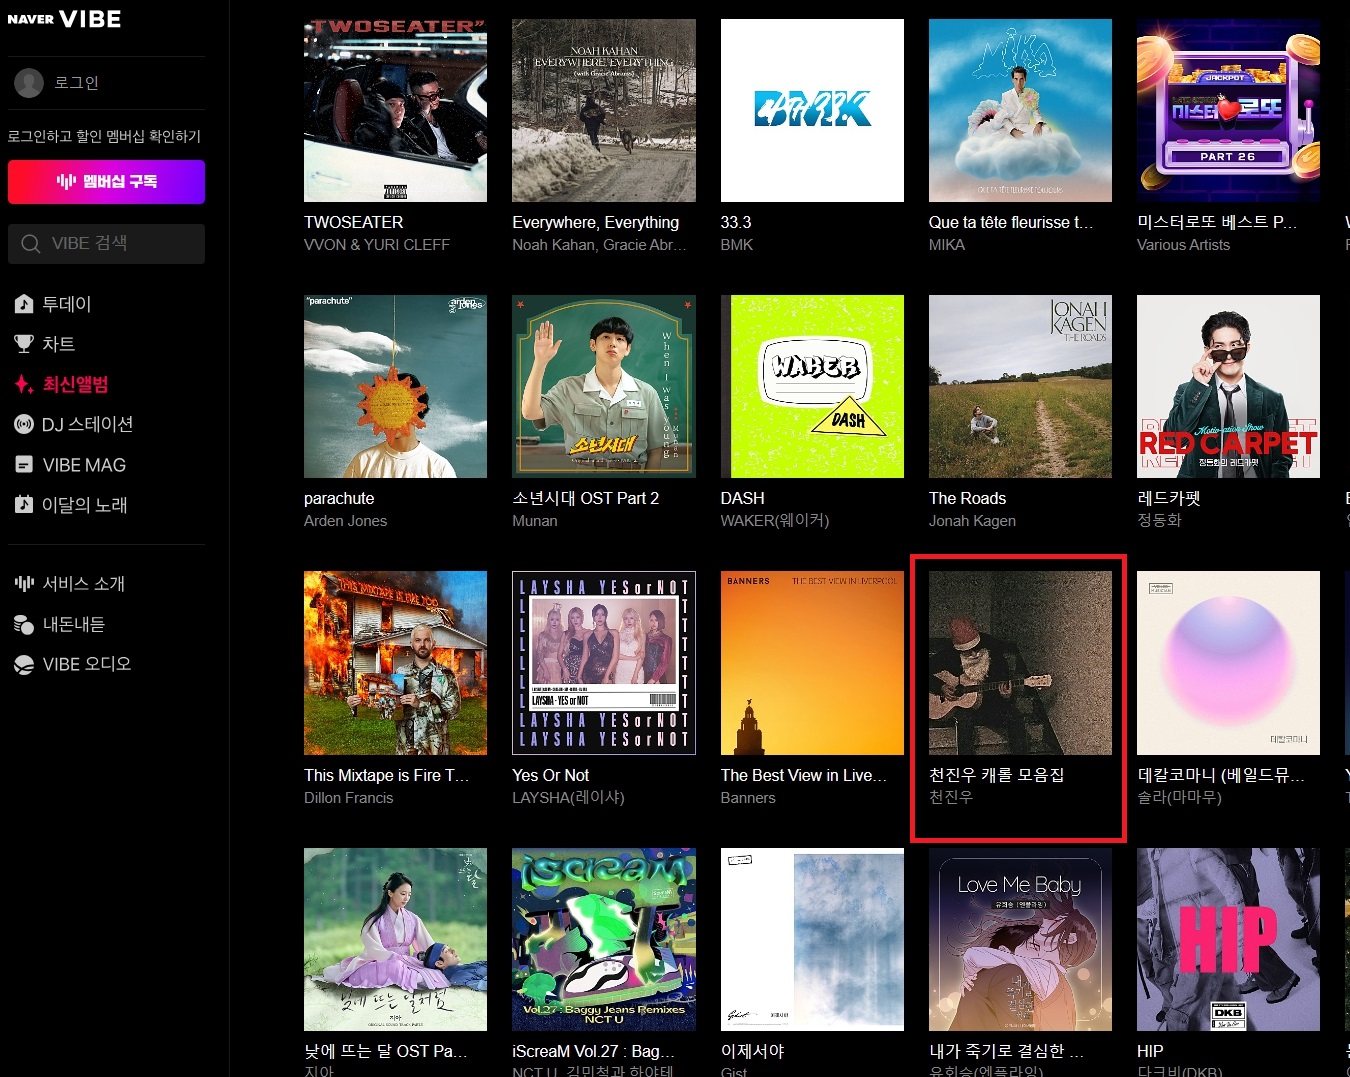The width and height of the screenshot is (1350, 1077).
Task: Click the 이달의 노래 calendar icon
Action: (24, 504)
